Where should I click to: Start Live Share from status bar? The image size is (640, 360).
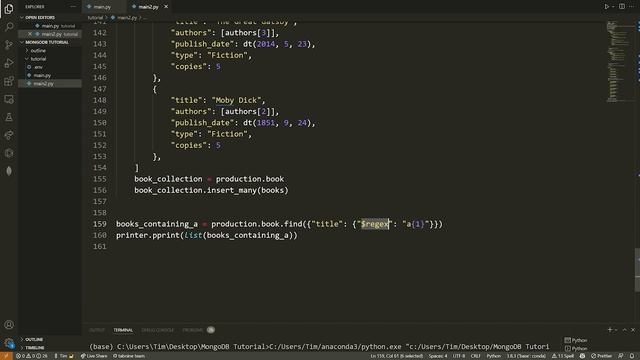(x=94, y=356)
